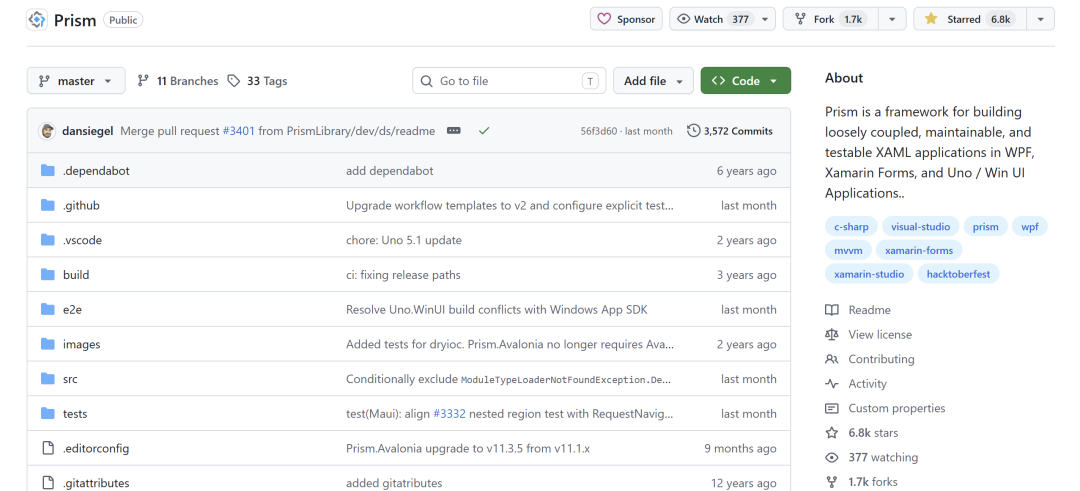The width and height of the screenshot is (1080, 491).
Task: View the 6.8k stars link
Action: [862, 433]
